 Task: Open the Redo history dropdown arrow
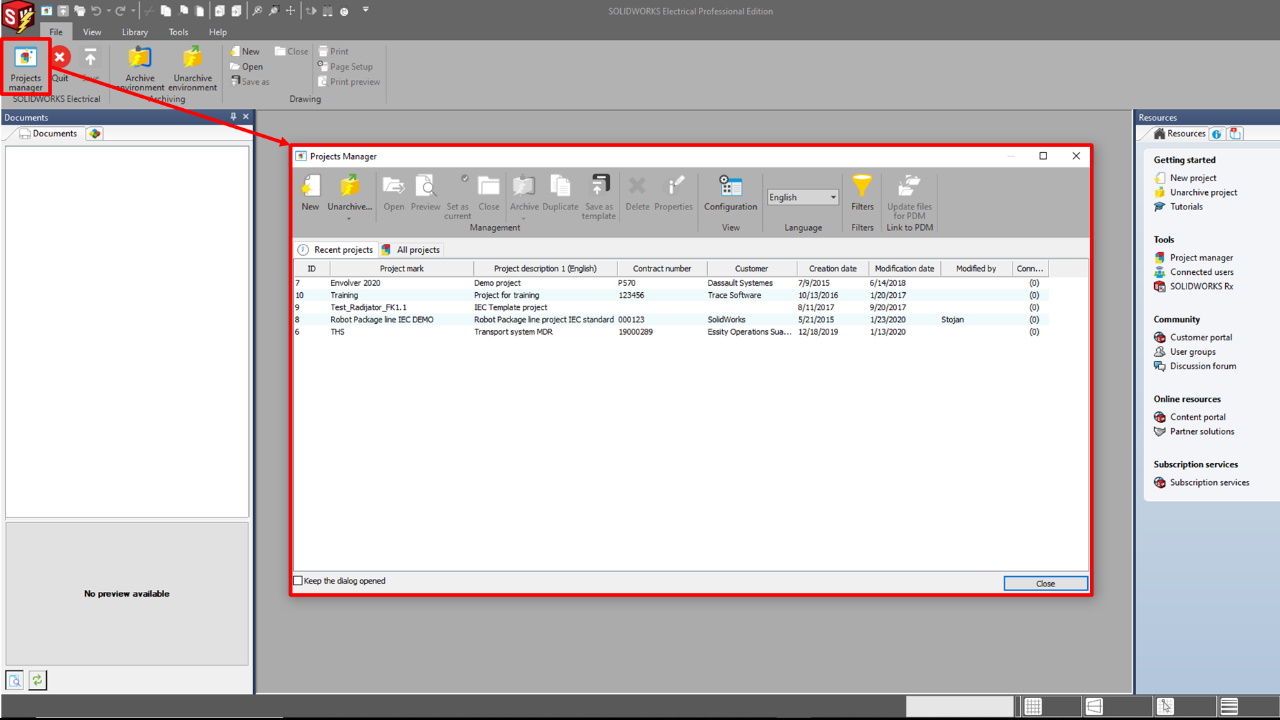pos(132,11)
